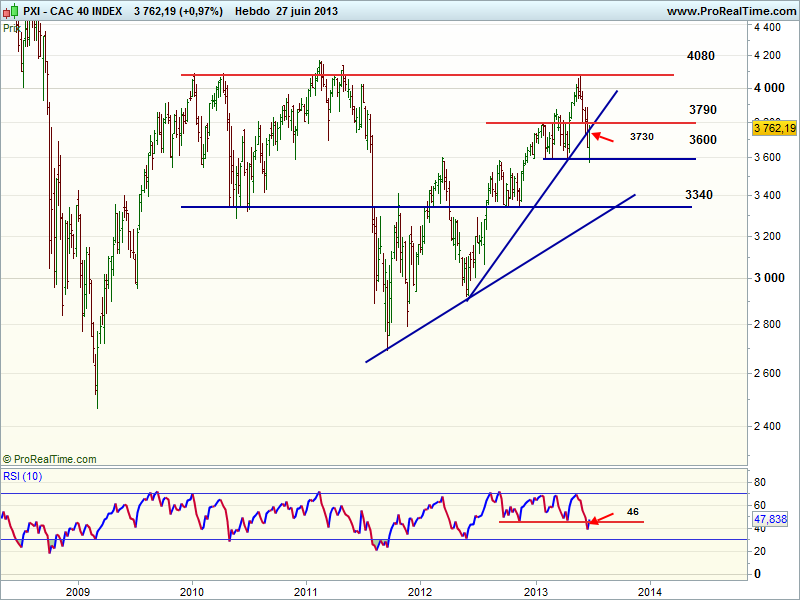Click the 3730 annotation text
Viewport: 800px width, 600px height.
point(643,136)
